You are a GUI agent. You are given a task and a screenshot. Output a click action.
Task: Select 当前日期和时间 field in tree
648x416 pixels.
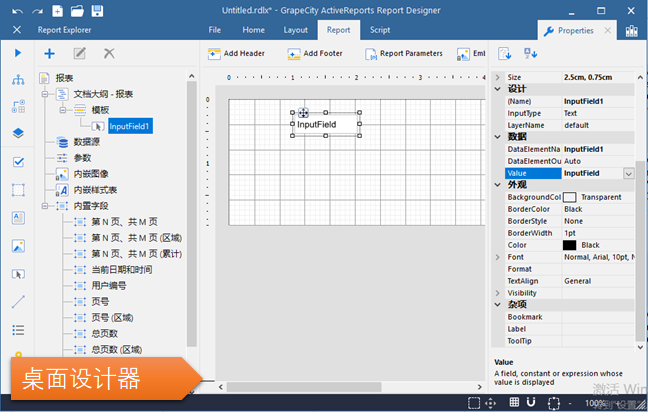coord(122,270)
